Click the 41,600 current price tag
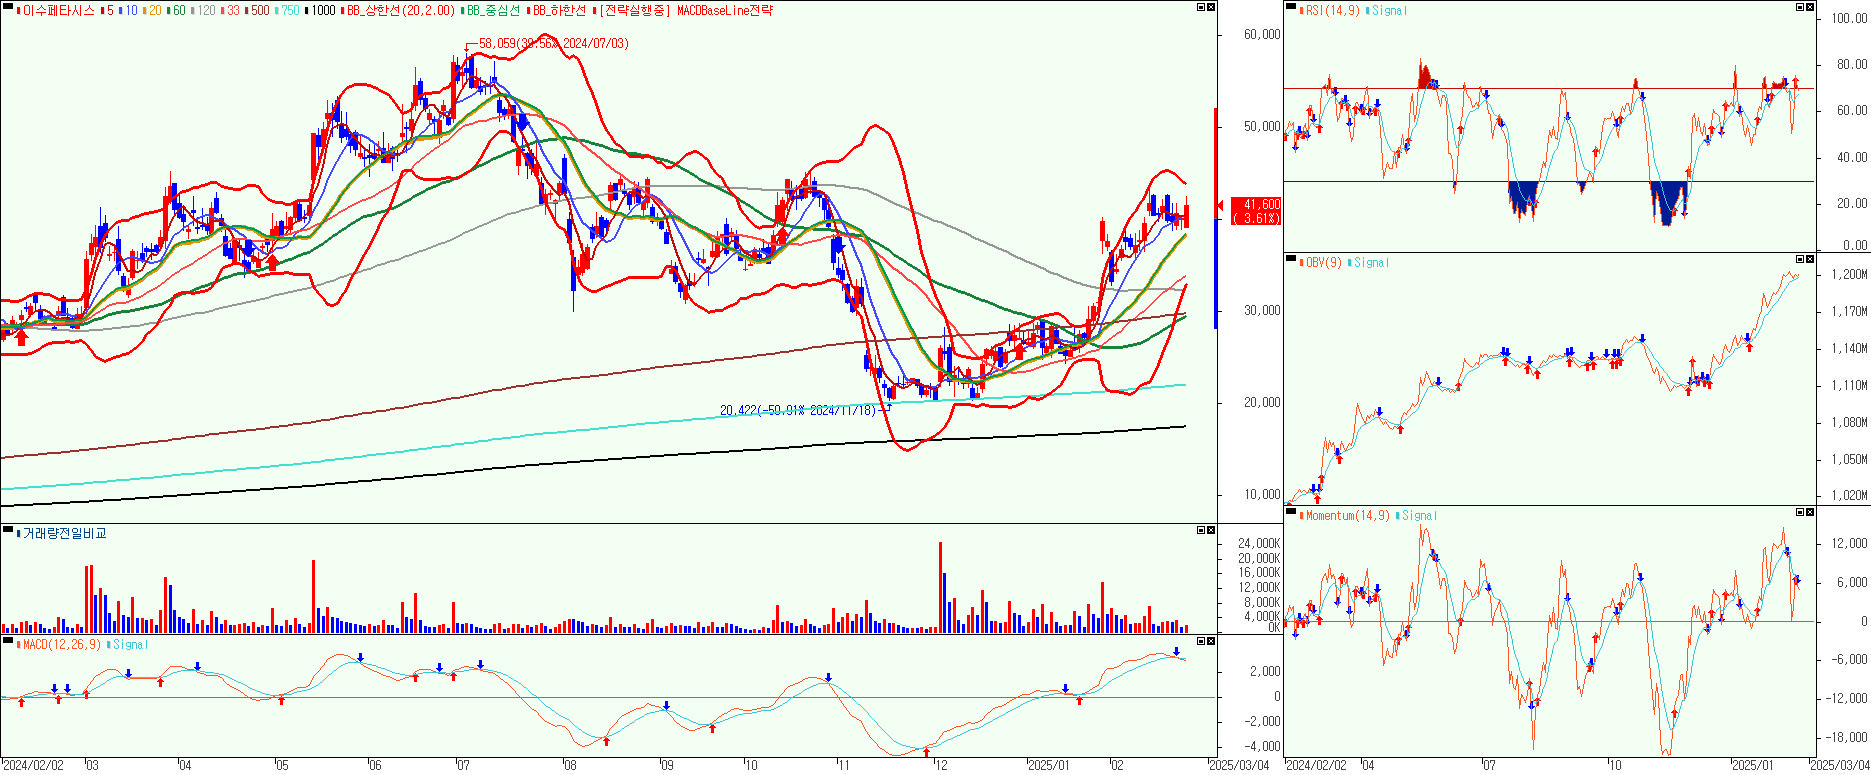This screenshot has width=1871, height=775. (1256, 211)
